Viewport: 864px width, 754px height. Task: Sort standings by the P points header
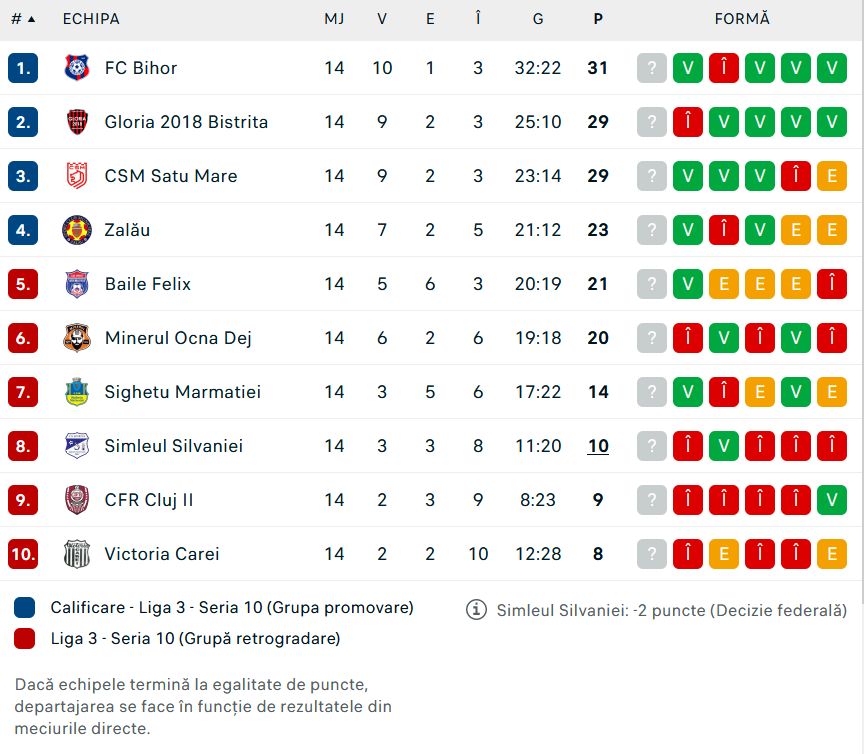598,19
